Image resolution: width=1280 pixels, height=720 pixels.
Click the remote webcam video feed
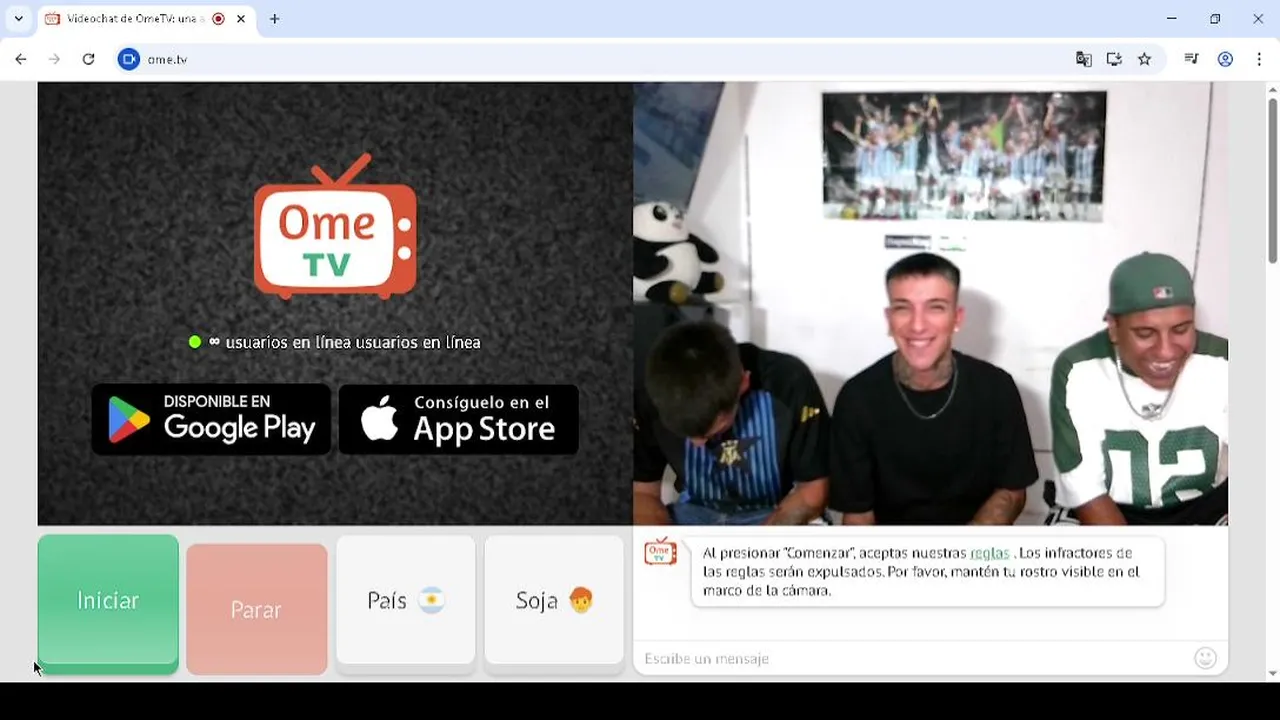[x=930, y=303]
